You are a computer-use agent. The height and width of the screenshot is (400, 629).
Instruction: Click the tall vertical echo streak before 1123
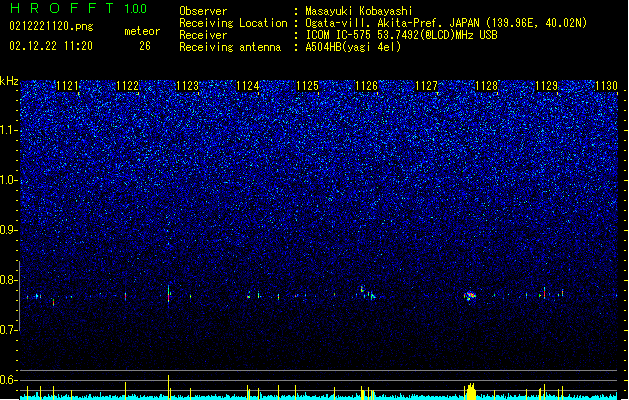click(168, 294)
